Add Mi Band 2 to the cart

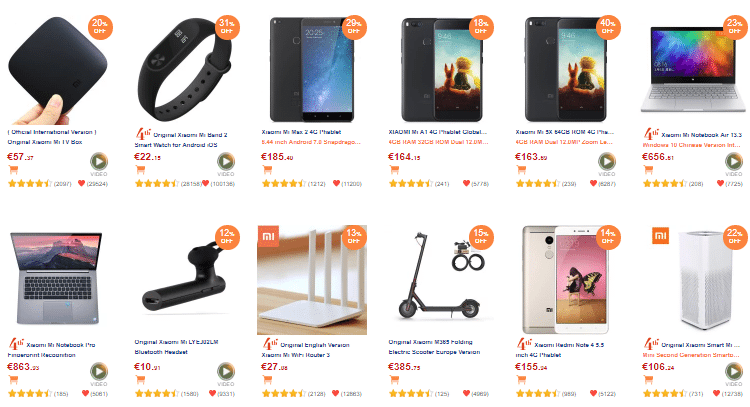pos(140,169)
